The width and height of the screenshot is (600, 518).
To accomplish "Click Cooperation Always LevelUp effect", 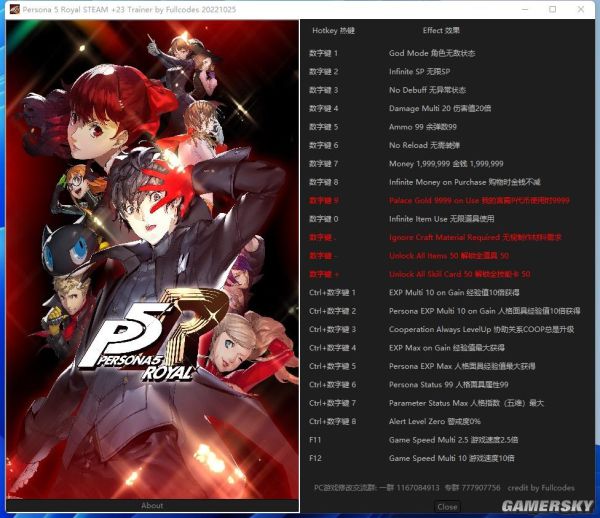I will tap(481, 329).
